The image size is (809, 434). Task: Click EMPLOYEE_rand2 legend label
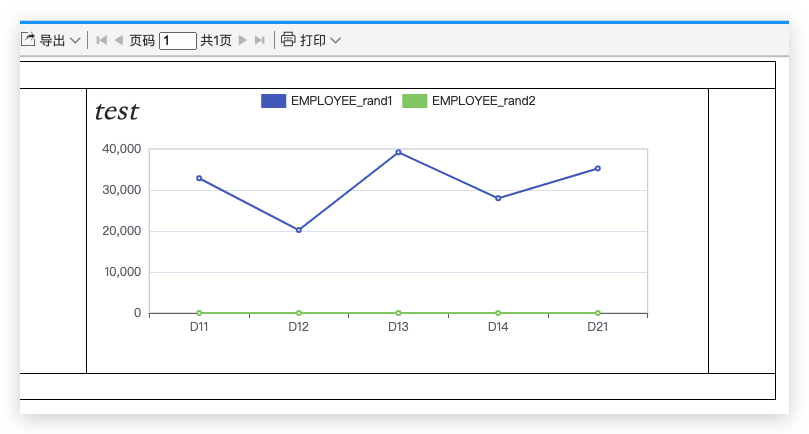pos(483,101)
